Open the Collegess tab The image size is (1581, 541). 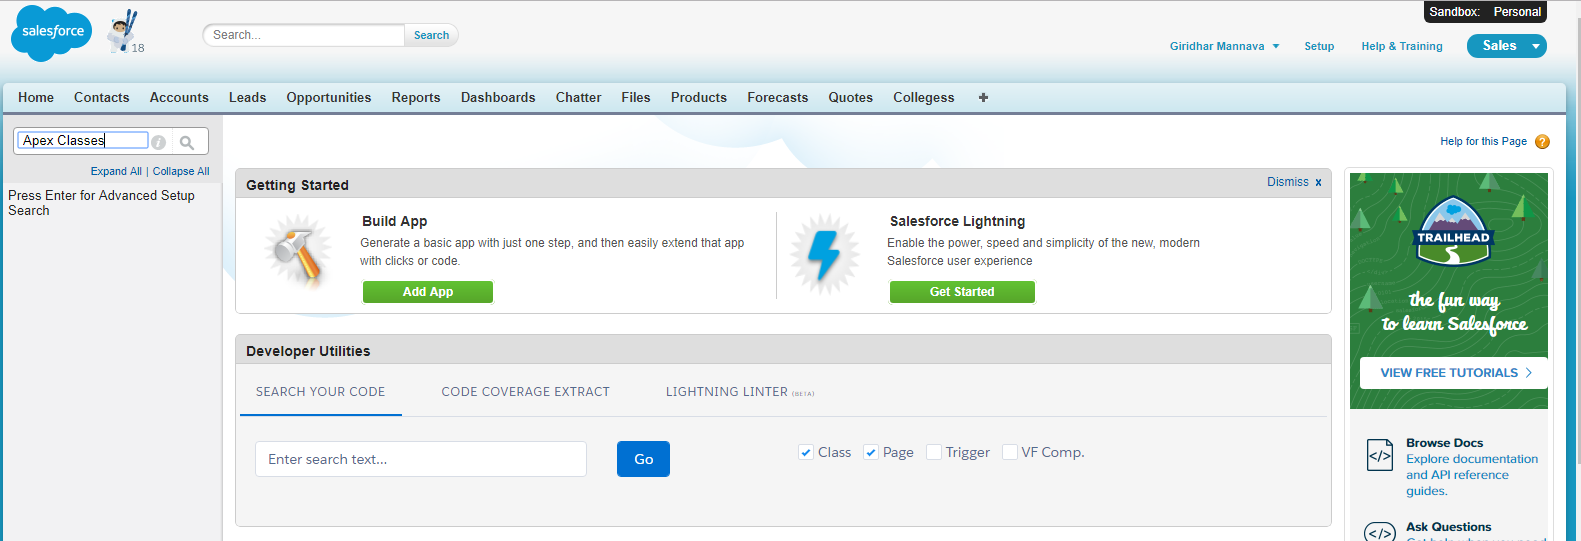tap(924, 97)
